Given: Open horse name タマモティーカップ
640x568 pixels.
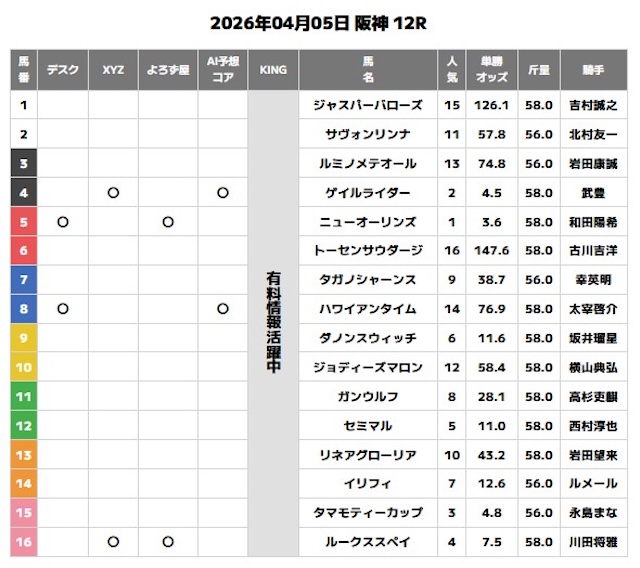Looking at the screenshot, I should (368, 513).
